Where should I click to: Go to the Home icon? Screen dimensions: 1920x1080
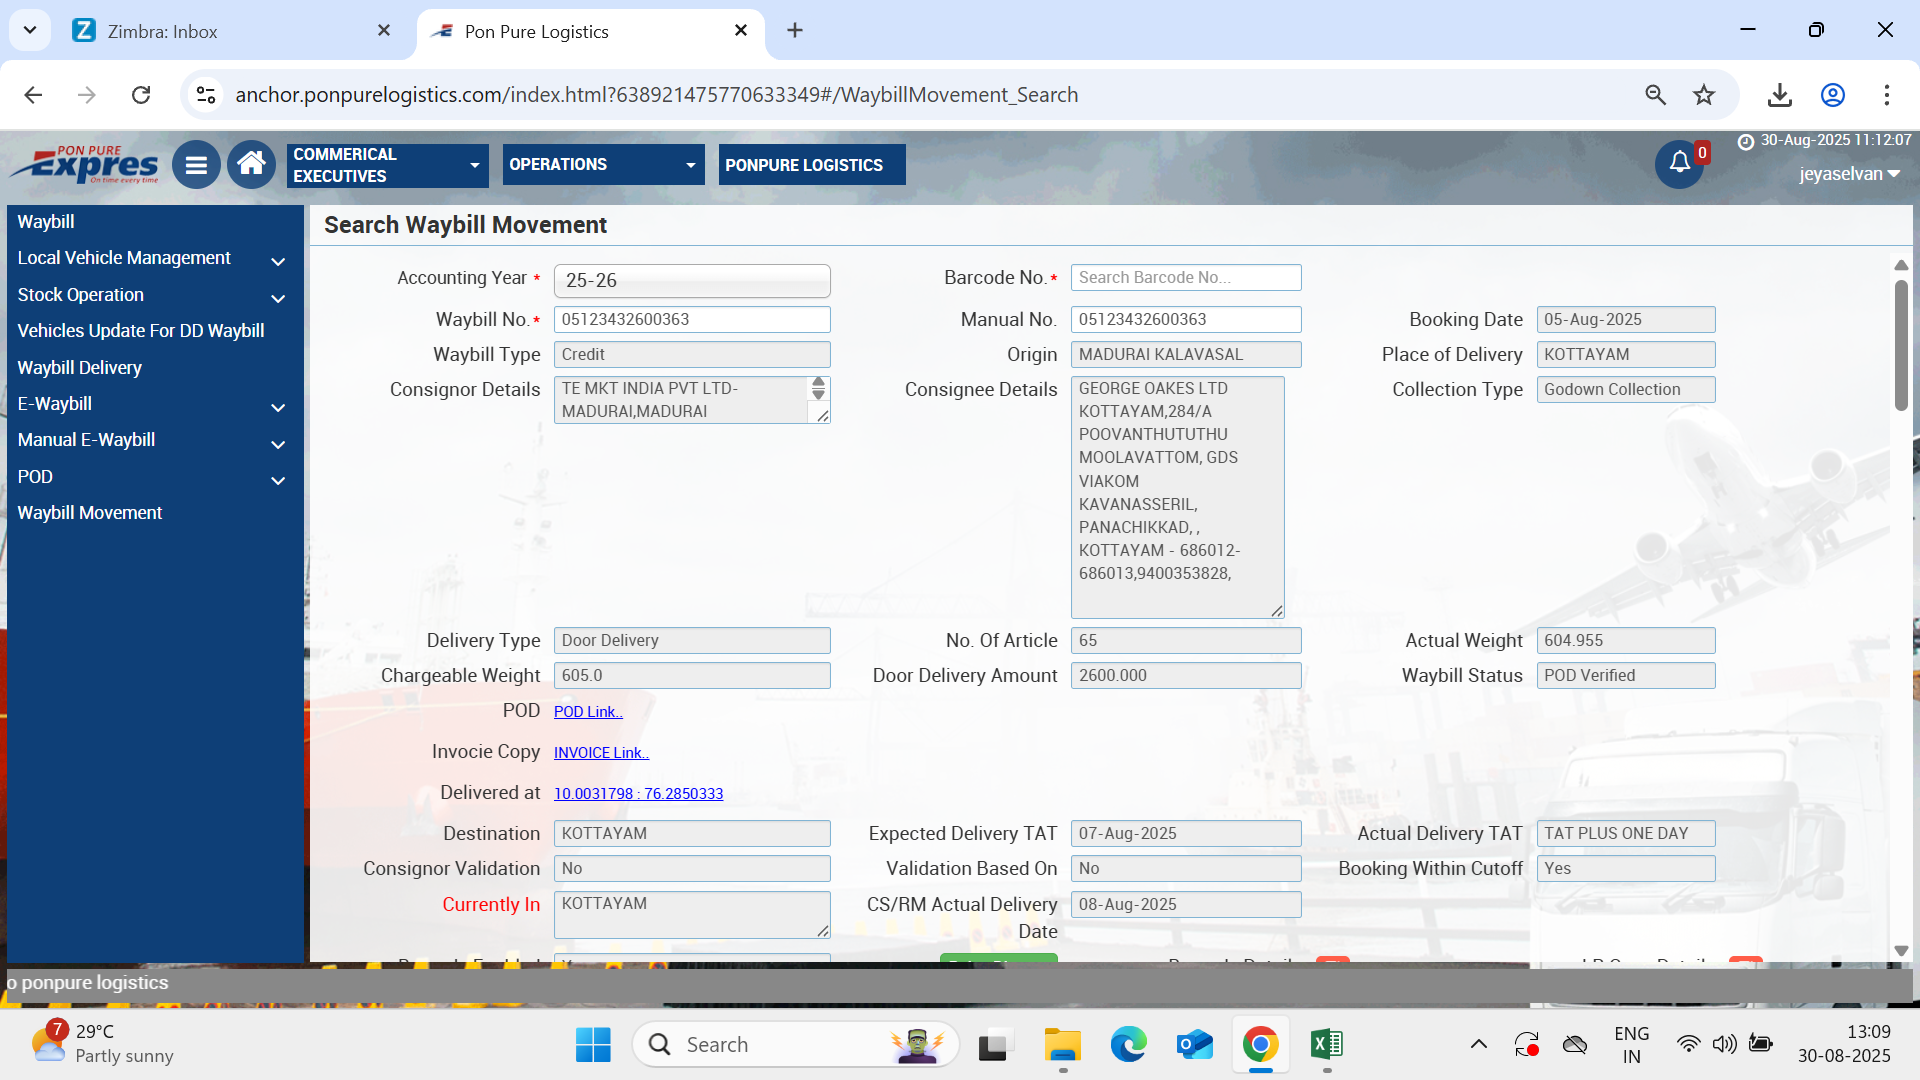(x=251, y=164)
